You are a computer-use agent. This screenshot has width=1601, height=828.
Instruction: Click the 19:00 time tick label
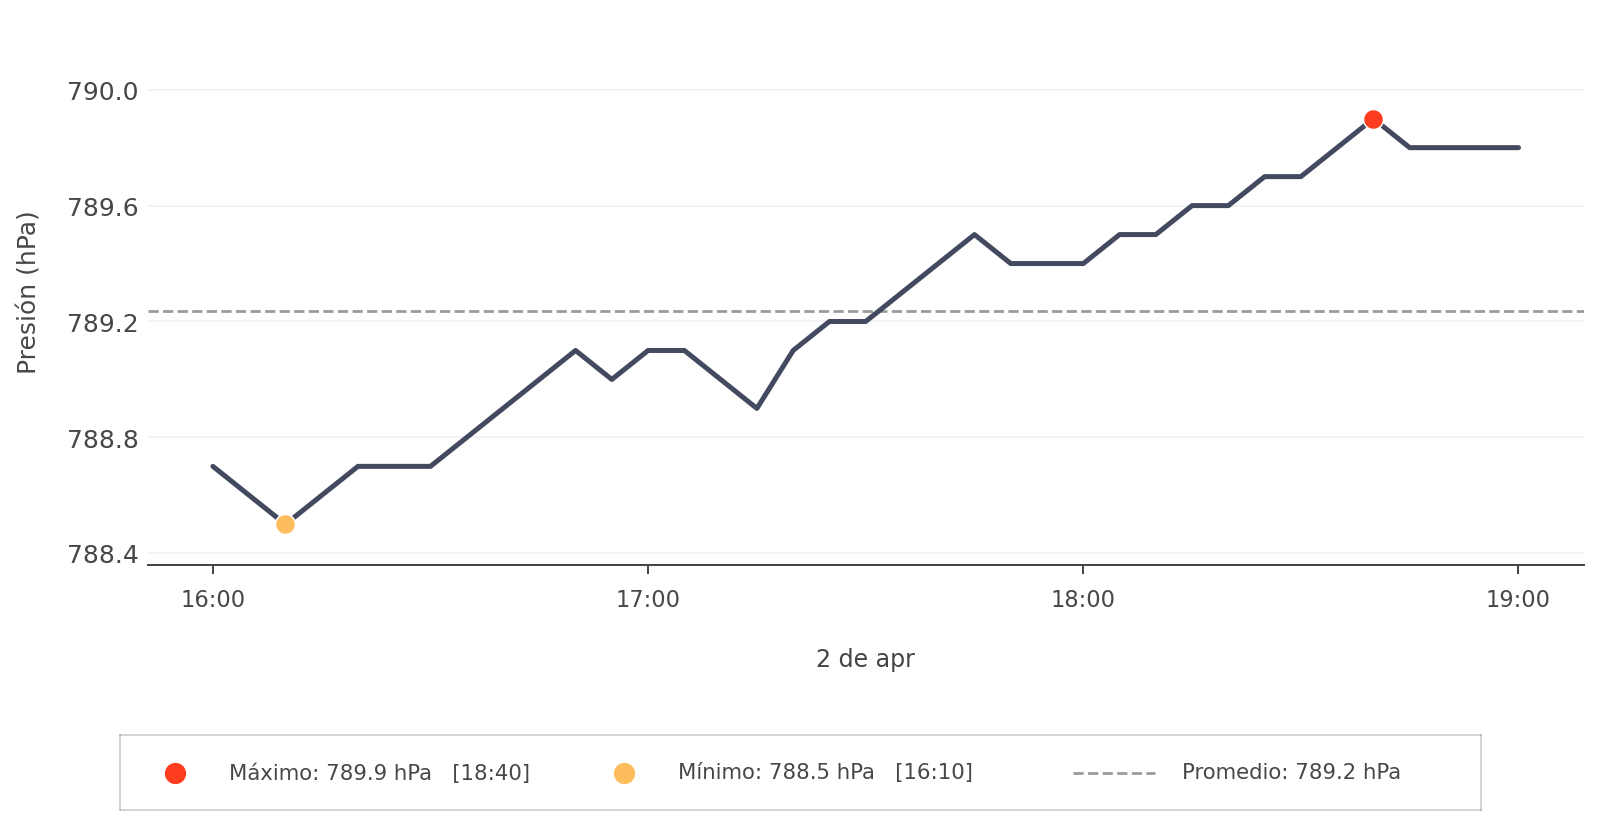pos(1518,600)
